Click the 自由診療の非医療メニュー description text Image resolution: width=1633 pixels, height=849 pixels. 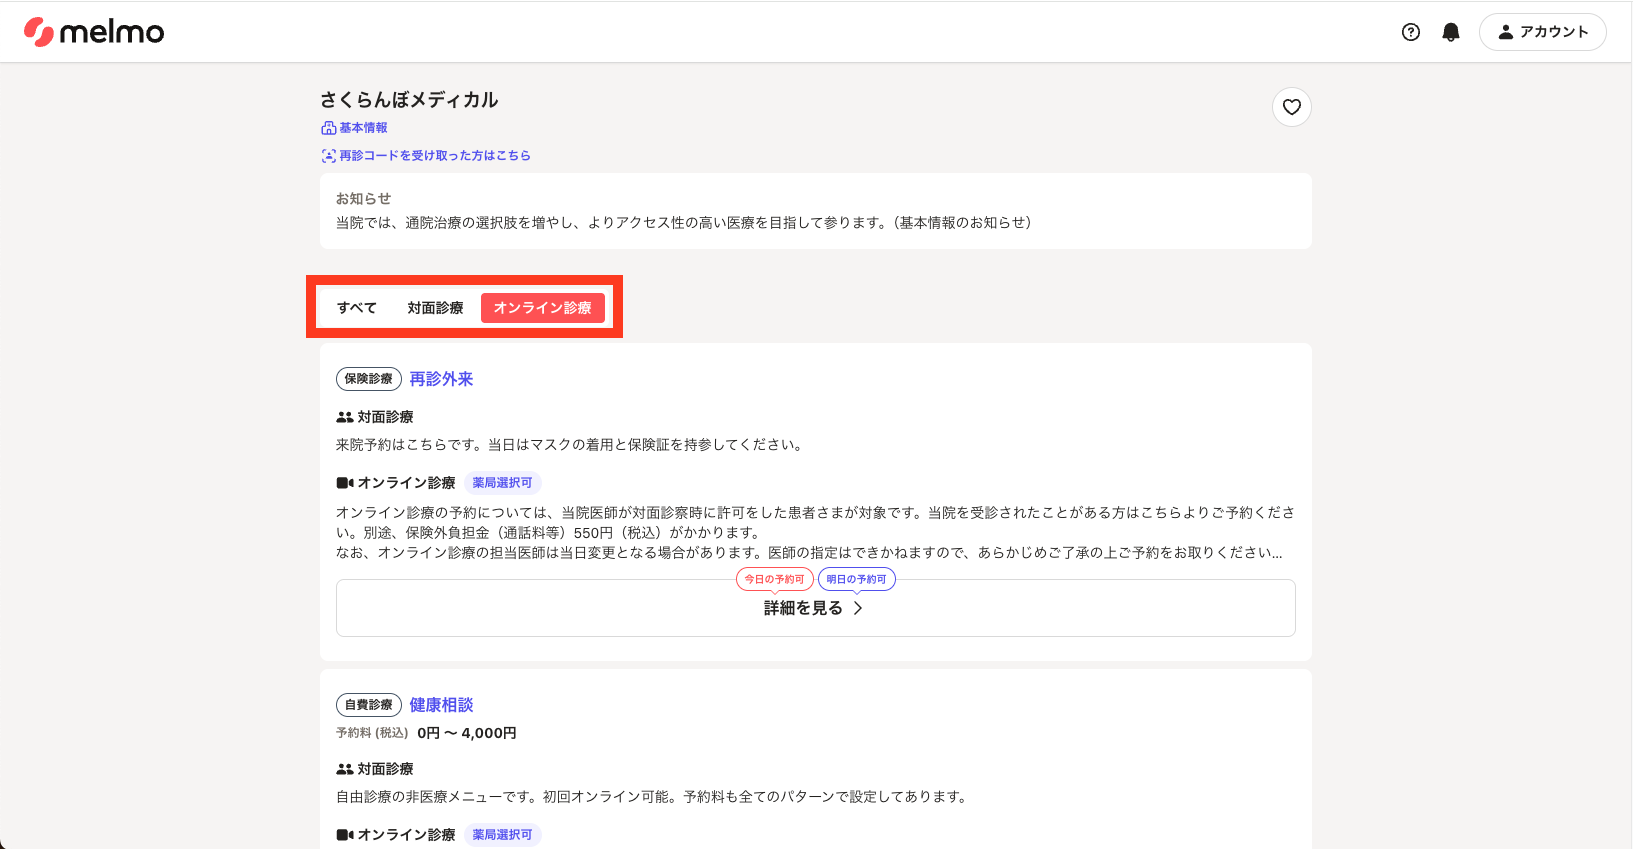(x=653, y=797)
